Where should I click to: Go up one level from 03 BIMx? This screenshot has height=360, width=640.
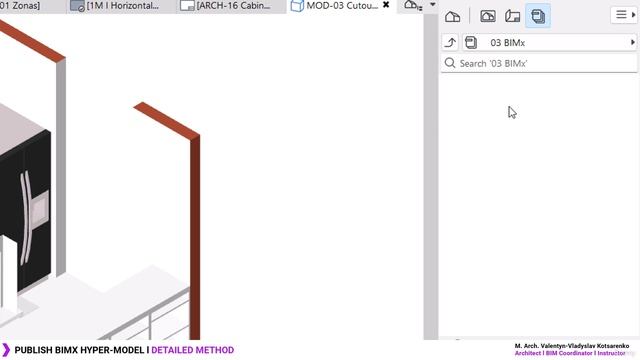[x=451, y=42]
